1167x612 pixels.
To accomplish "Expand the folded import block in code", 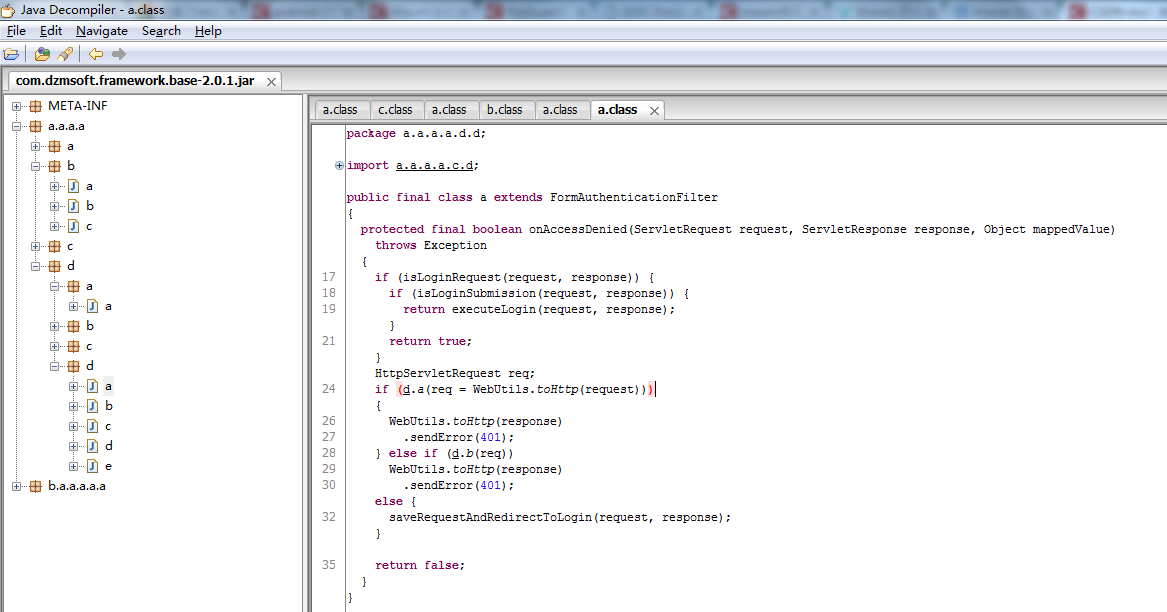I will click(x=339, y=166).
